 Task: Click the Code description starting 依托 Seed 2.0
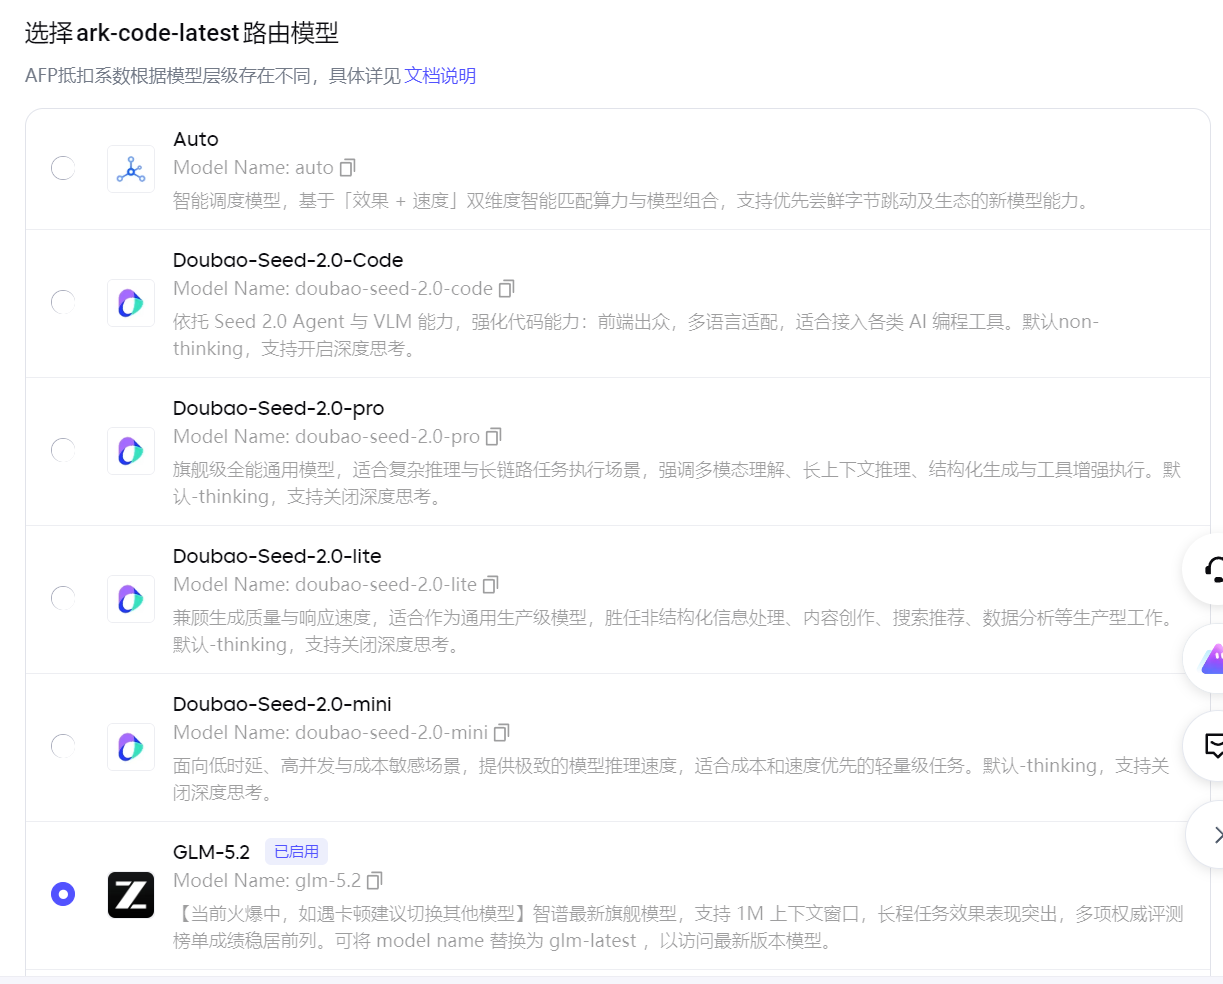pos(636,335)
